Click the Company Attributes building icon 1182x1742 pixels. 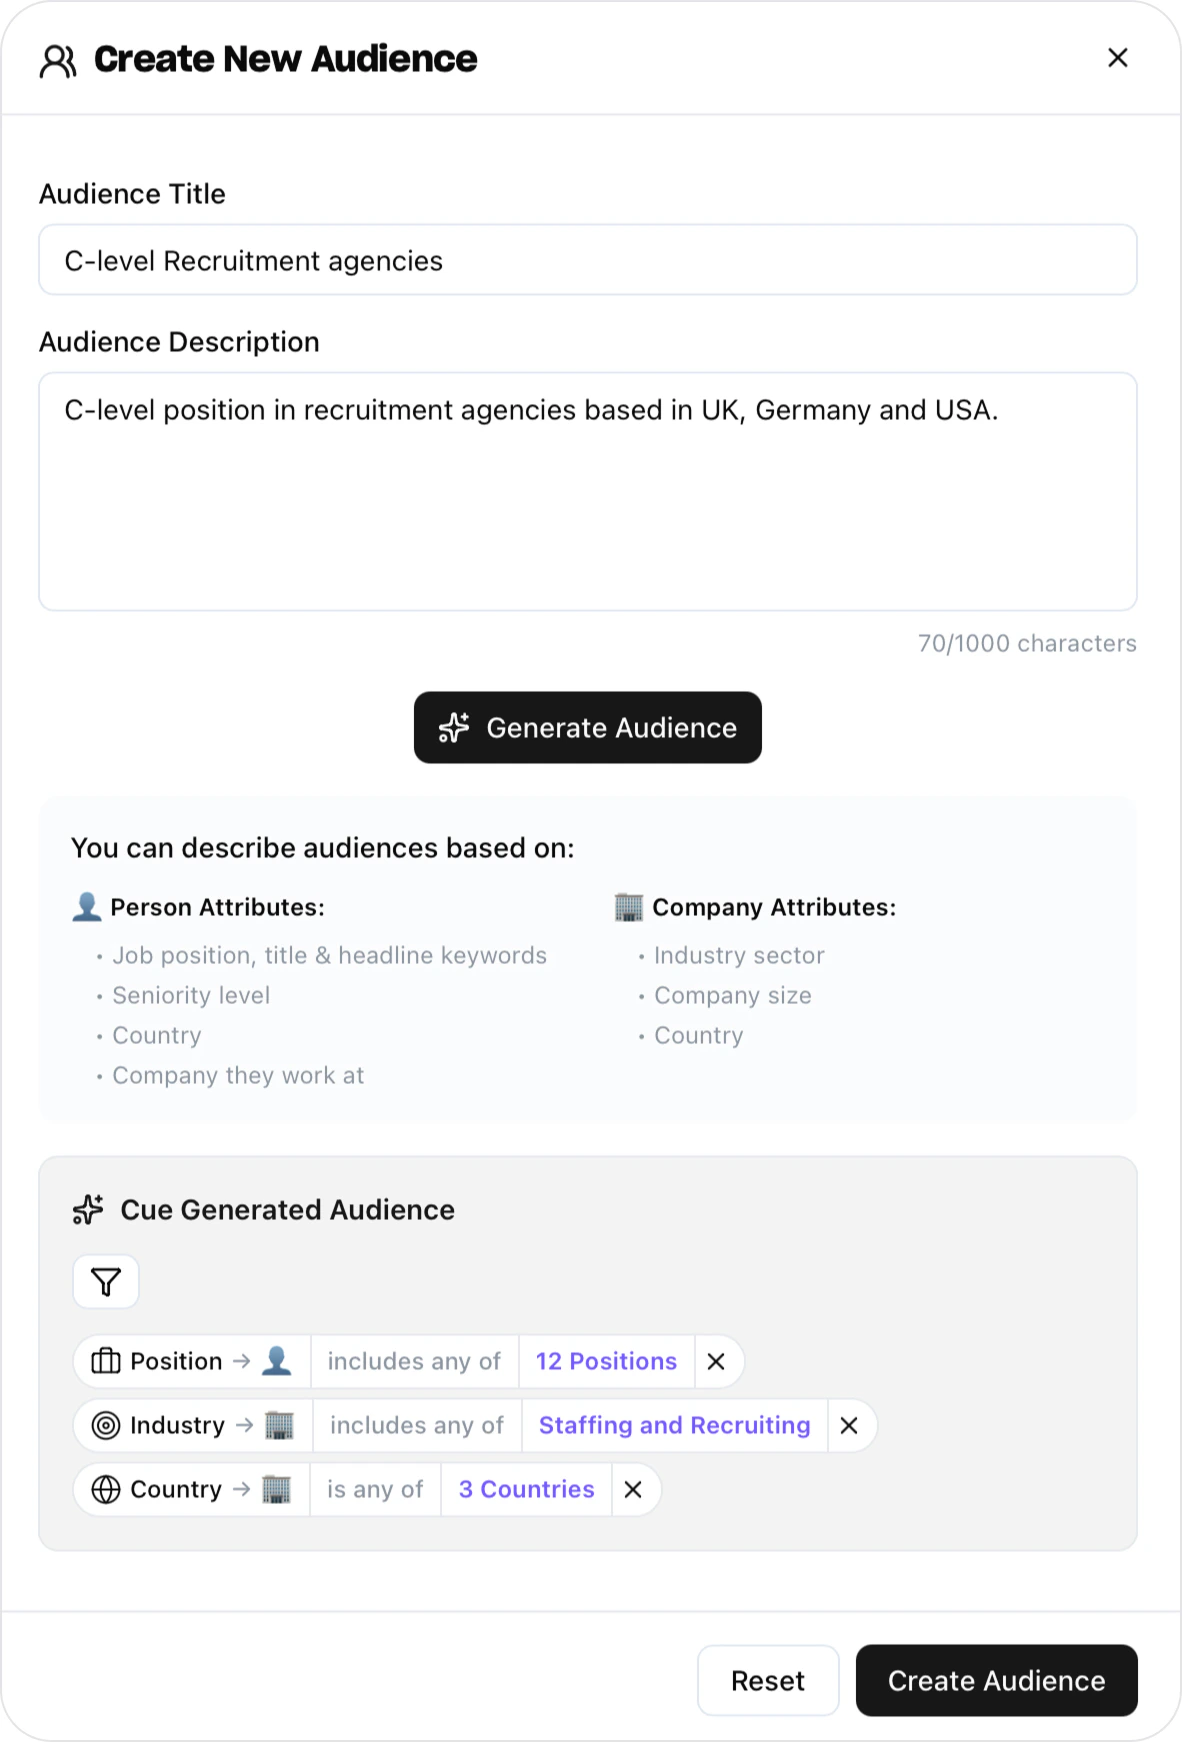point(629,907)
